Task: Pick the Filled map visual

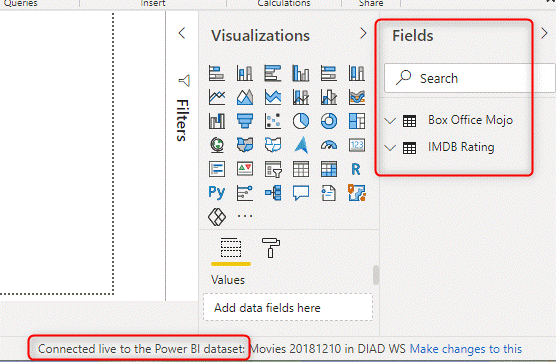Action: (x=245, y=145)
